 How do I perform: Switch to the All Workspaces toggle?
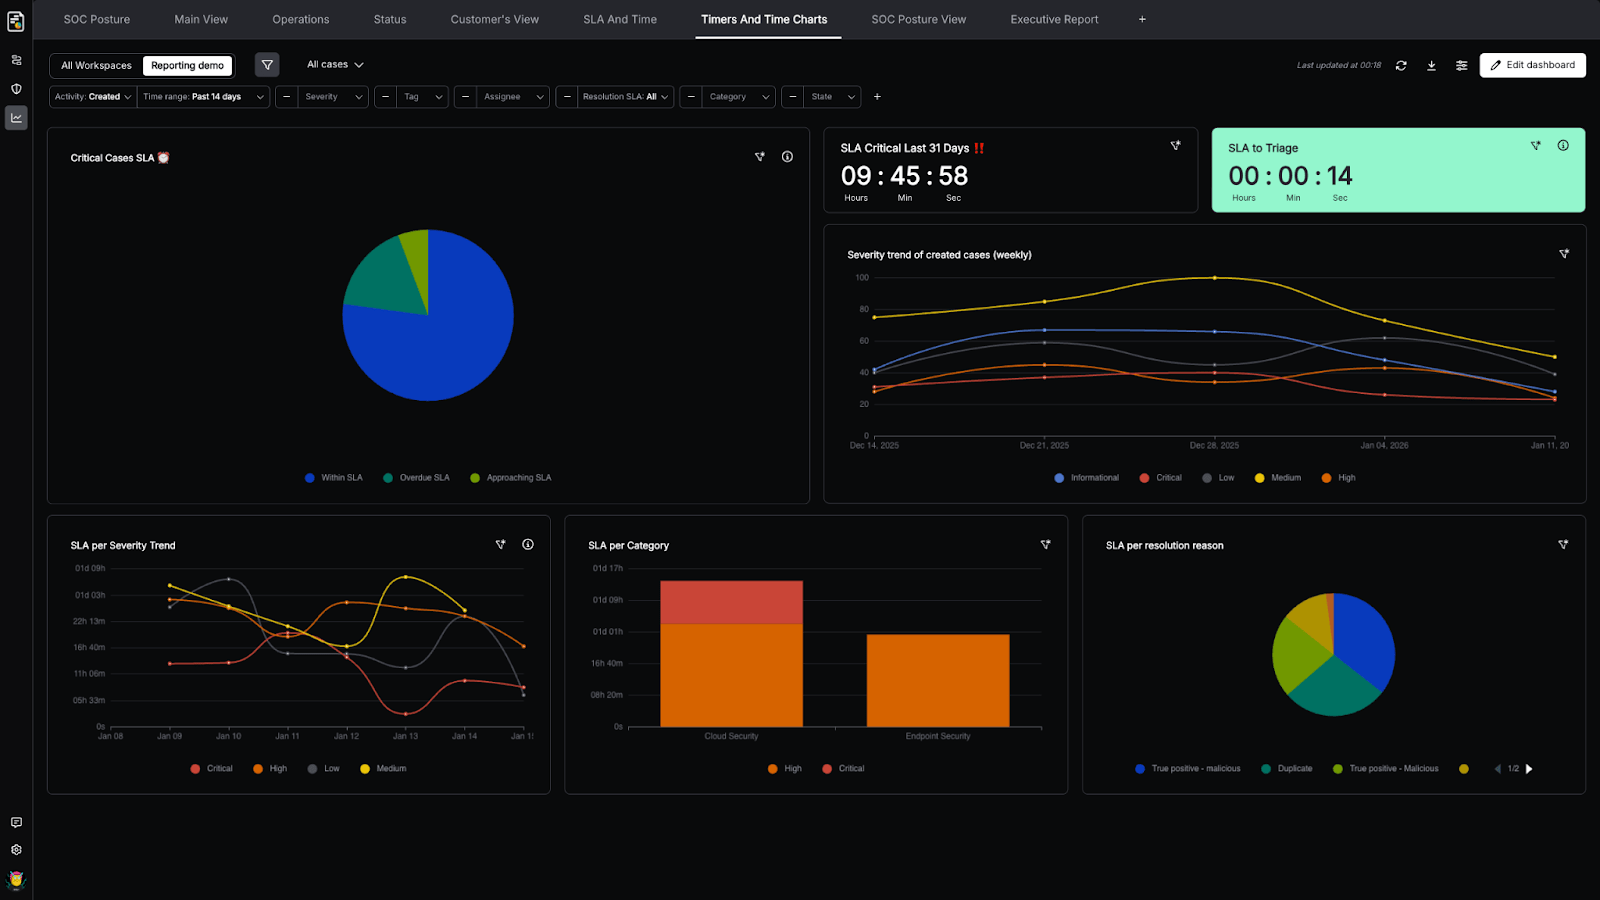tap(95, 64)
